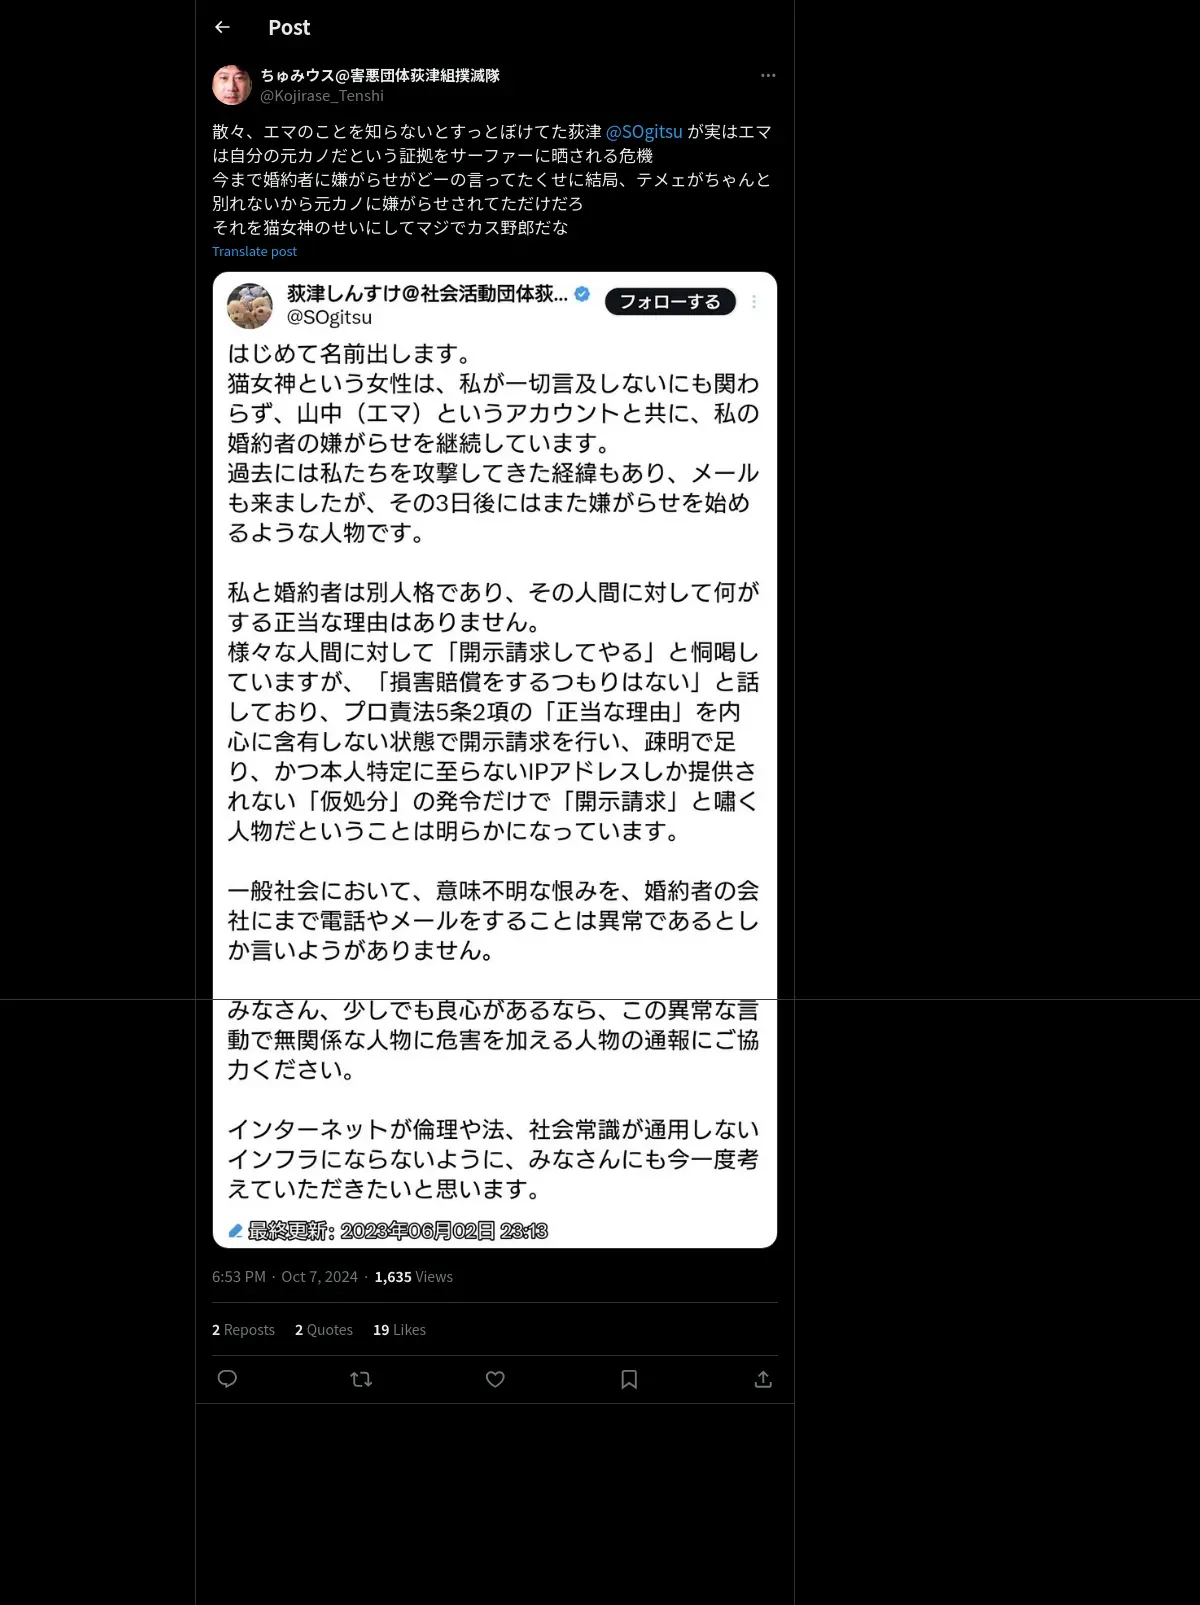Go back using the arrow icon
The image size is (1200, 1605).
click(x=223, y=27)
